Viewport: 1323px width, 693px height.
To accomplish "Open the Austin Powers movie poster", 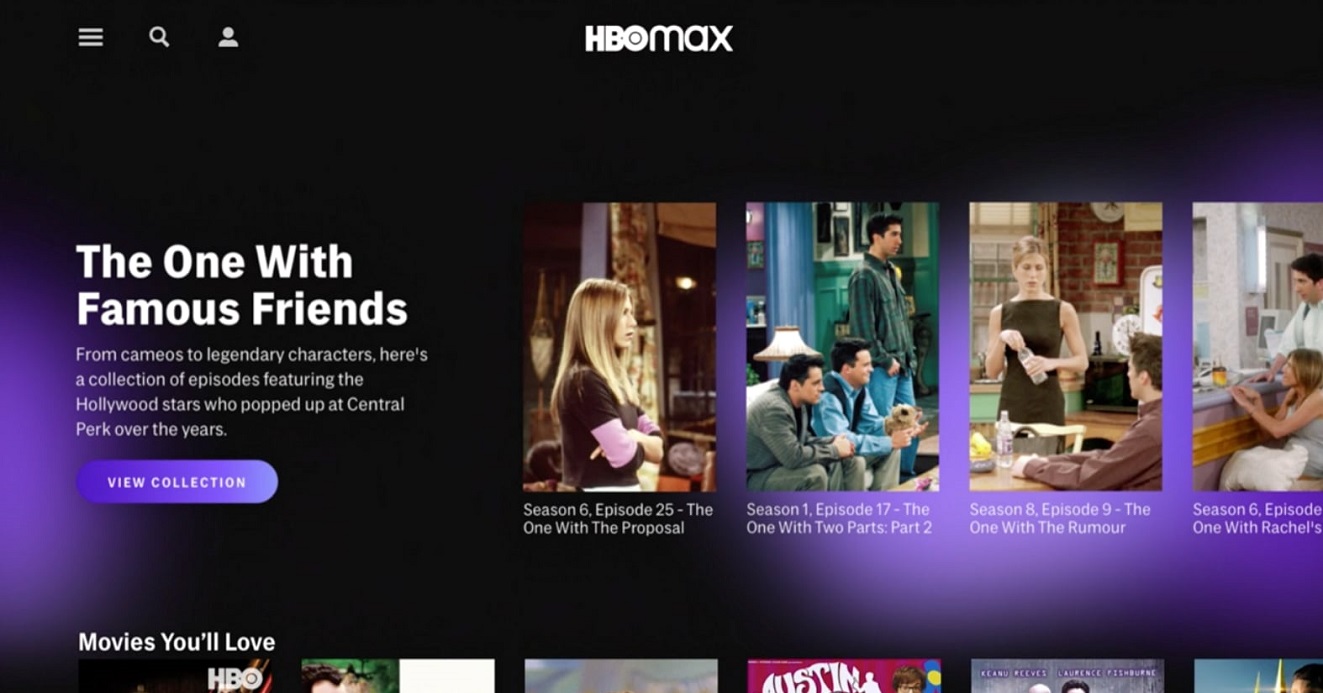I will (844, 676).
